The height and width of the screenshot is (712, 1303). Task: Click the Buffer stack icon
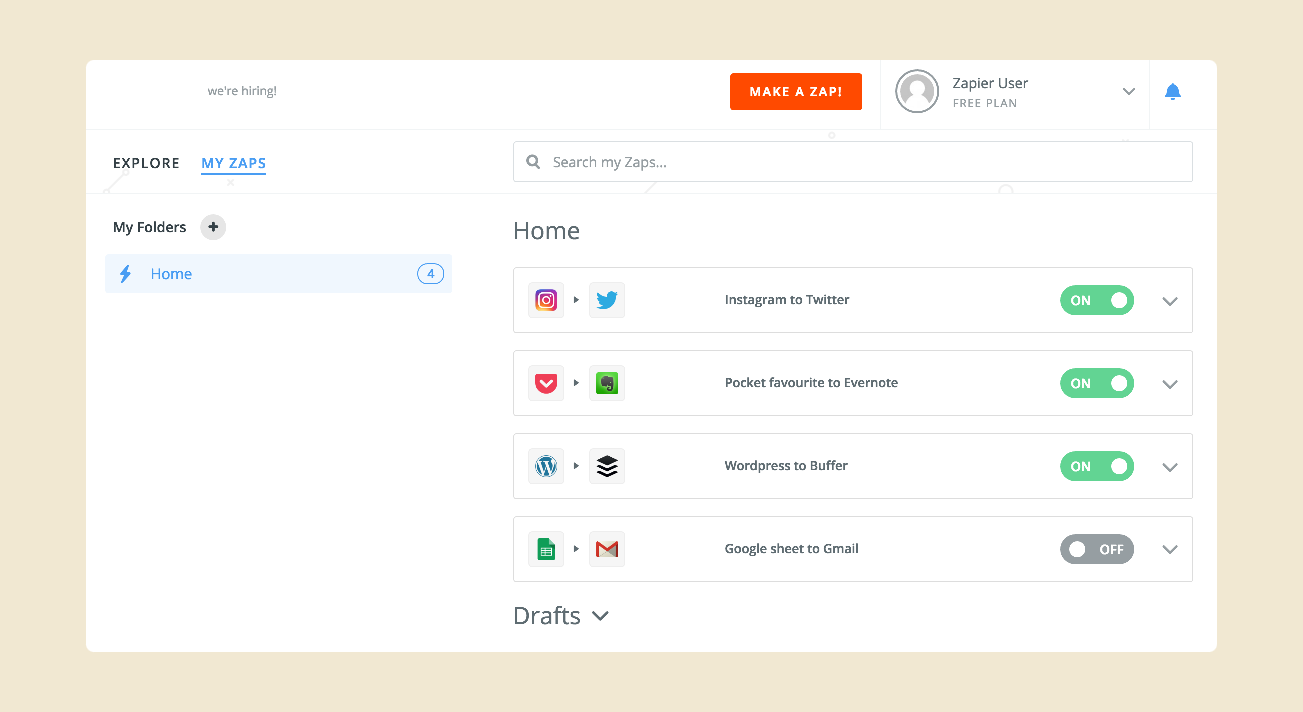click(x=607, y=466)
